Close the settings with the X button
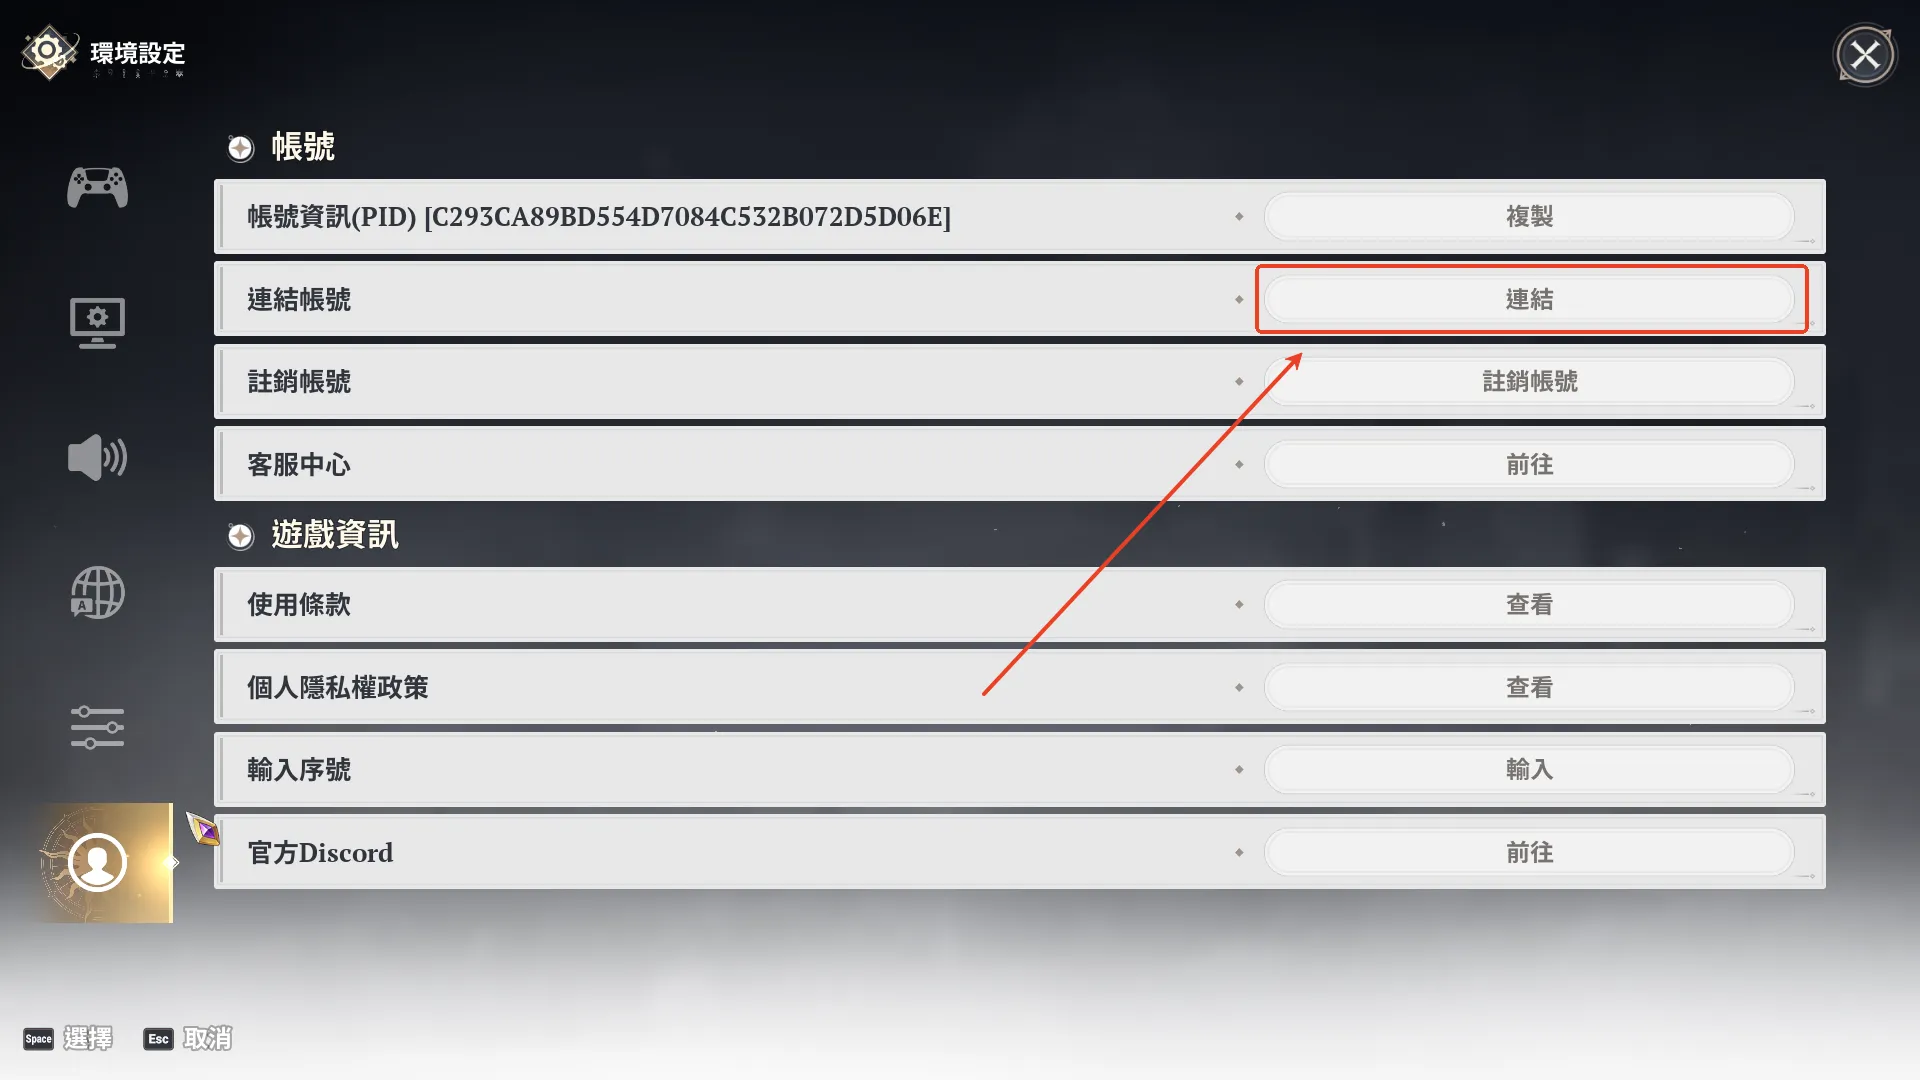This screenshot has height=1080, width=1920. tap(1865, 55)
